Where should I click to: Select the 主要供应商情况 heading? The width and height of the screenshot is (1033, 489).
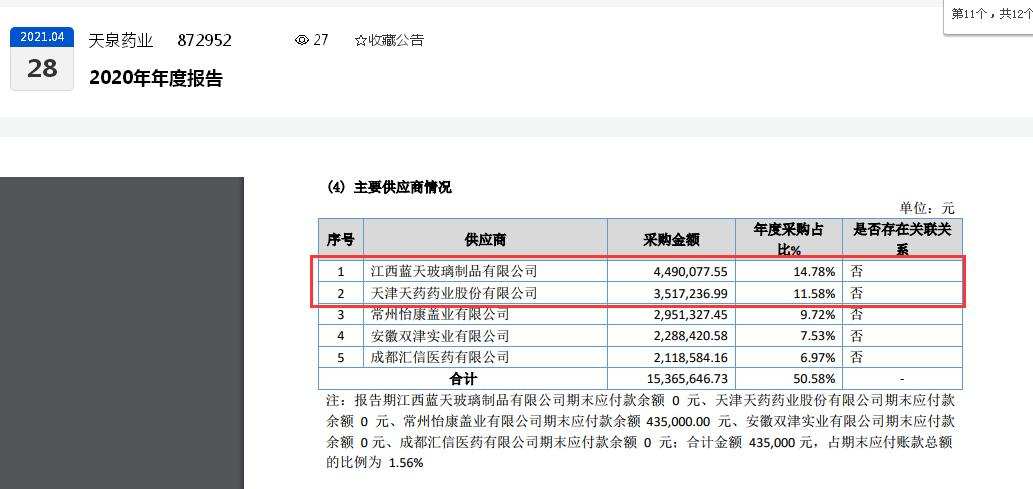pyautogui.click(x=389, y=187)
